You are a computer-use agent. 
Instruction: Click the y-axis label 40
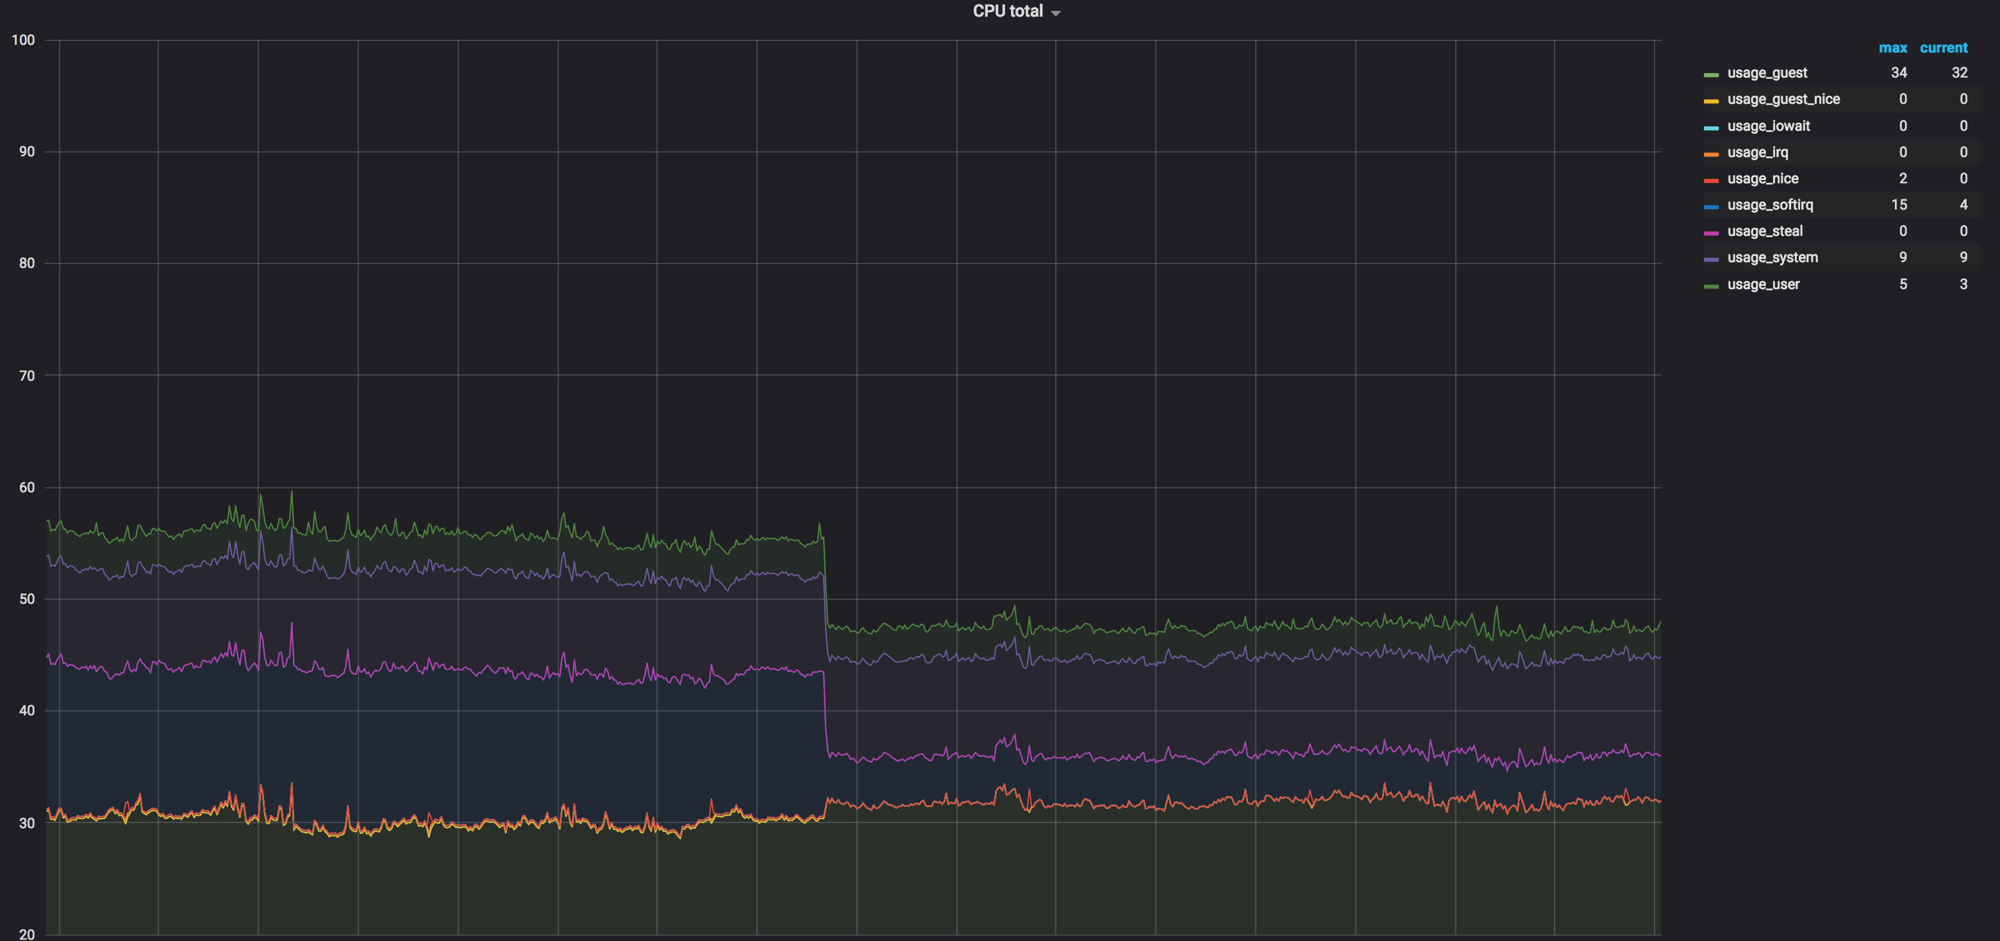tap(27, 711)
